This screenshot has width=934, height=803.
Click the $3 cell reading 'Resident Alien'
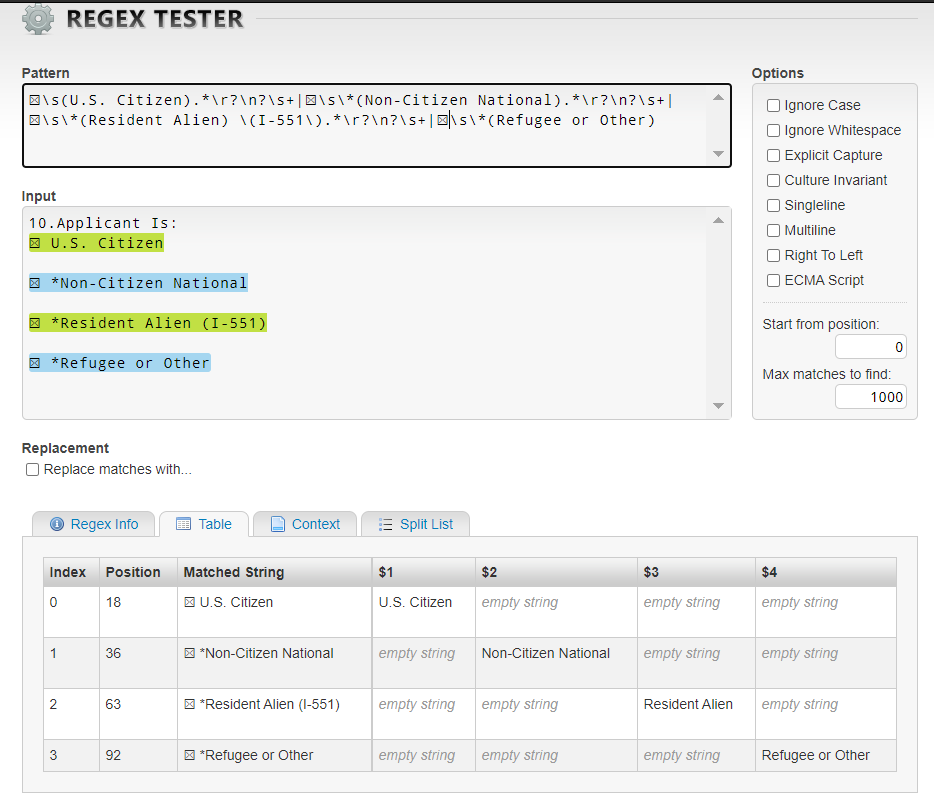pos(696,714)
